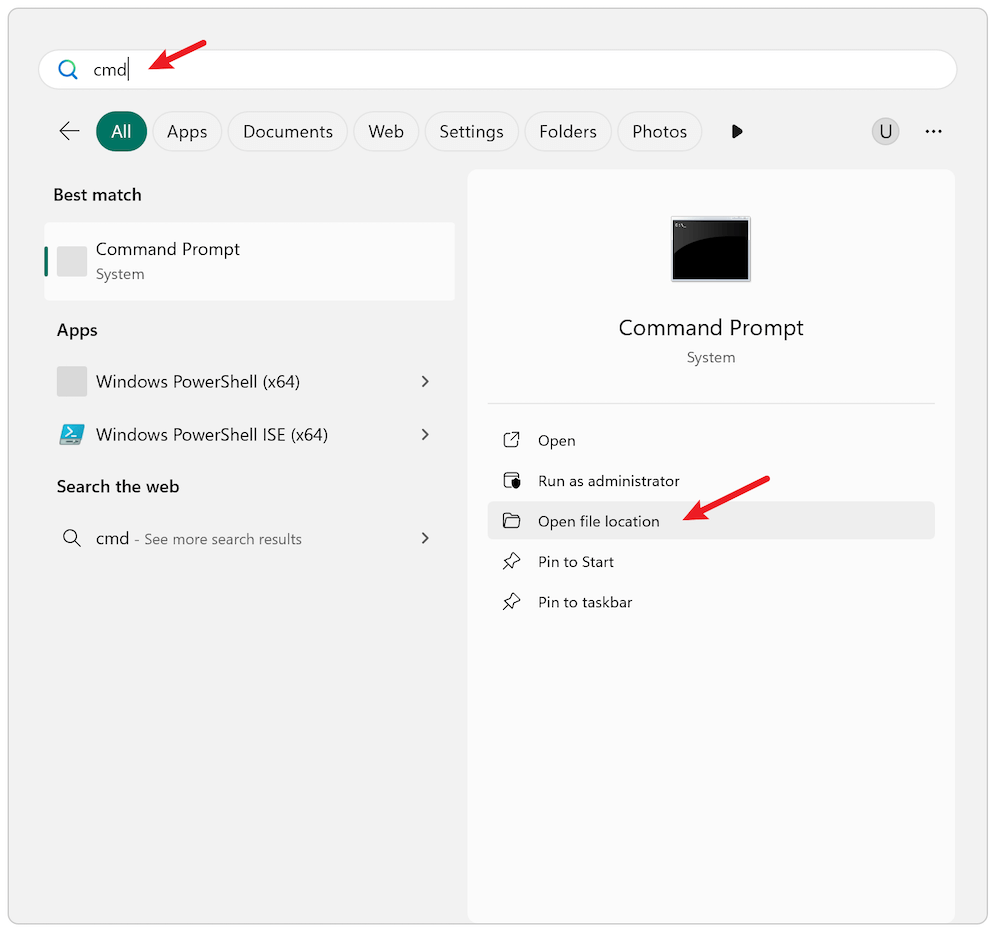The image size is (1000, 934).
Task: Click the Run as administrator shield icon
Action: click(512, 481)
